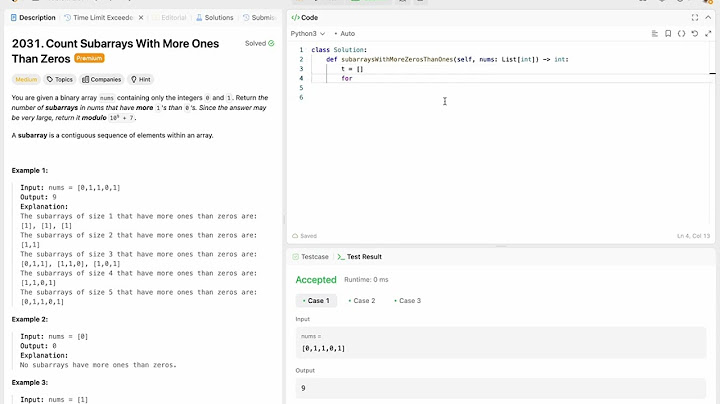Open the Submissions tab
This screenshot has width=720, height=404.
(259, 17)
